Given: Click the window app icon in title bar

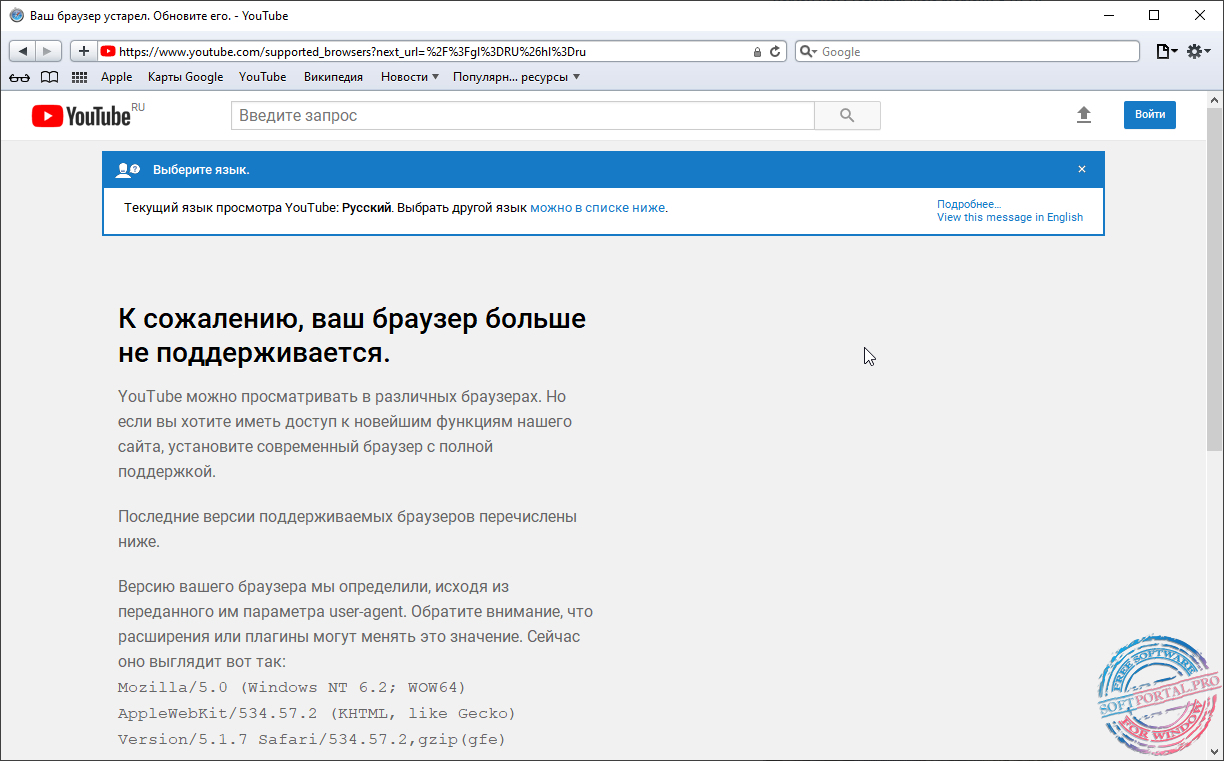Looking at the screenshot, I should (x=16, y=16).
